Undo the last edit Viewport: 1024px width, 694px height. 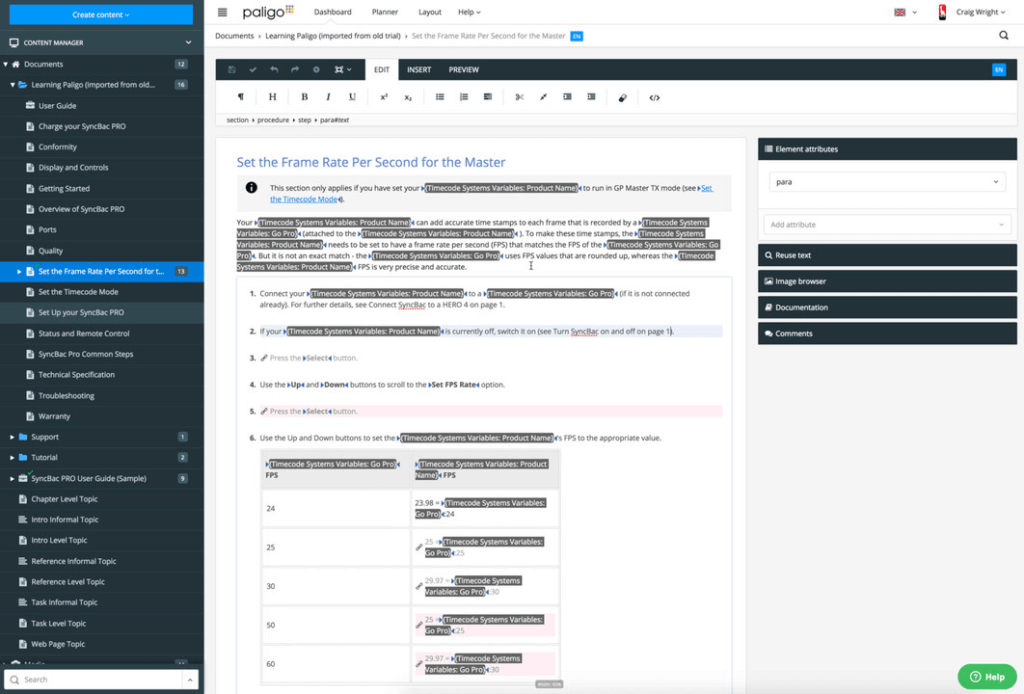click(274, 70)
